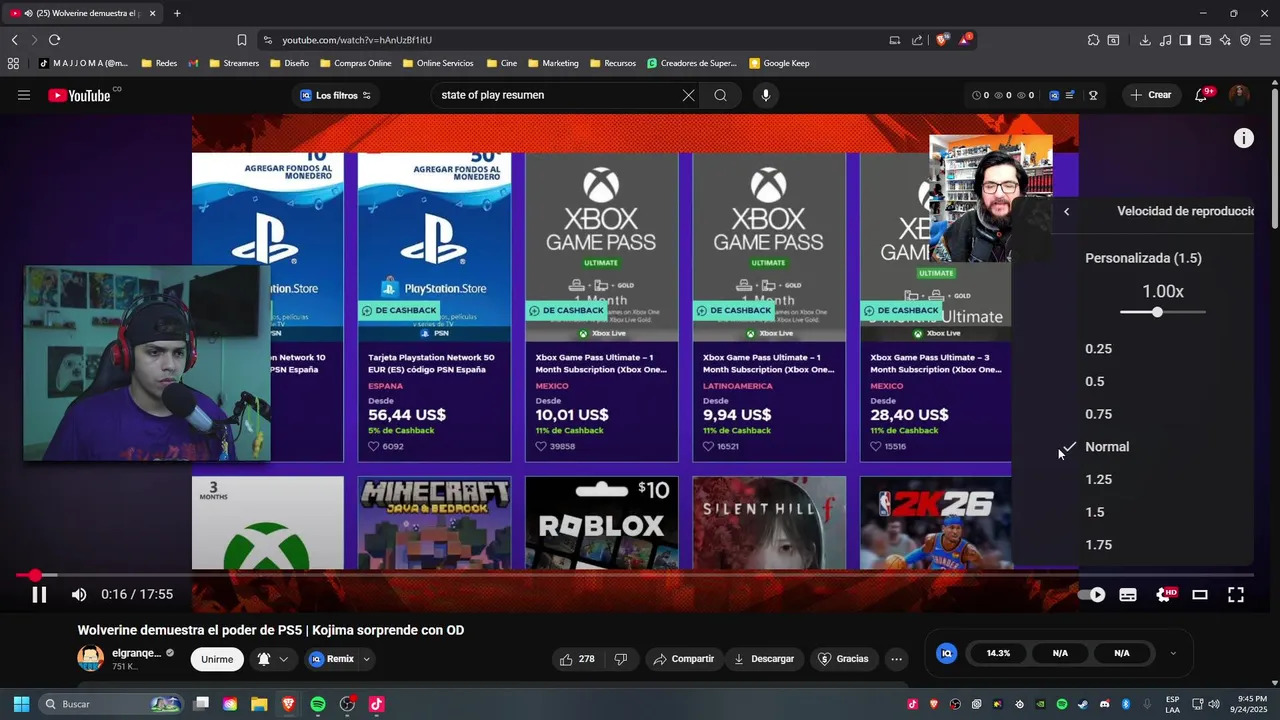Click the custom speed slider handle
This screenshot has width=1280, height=720.
click(x=1157, y=313)
